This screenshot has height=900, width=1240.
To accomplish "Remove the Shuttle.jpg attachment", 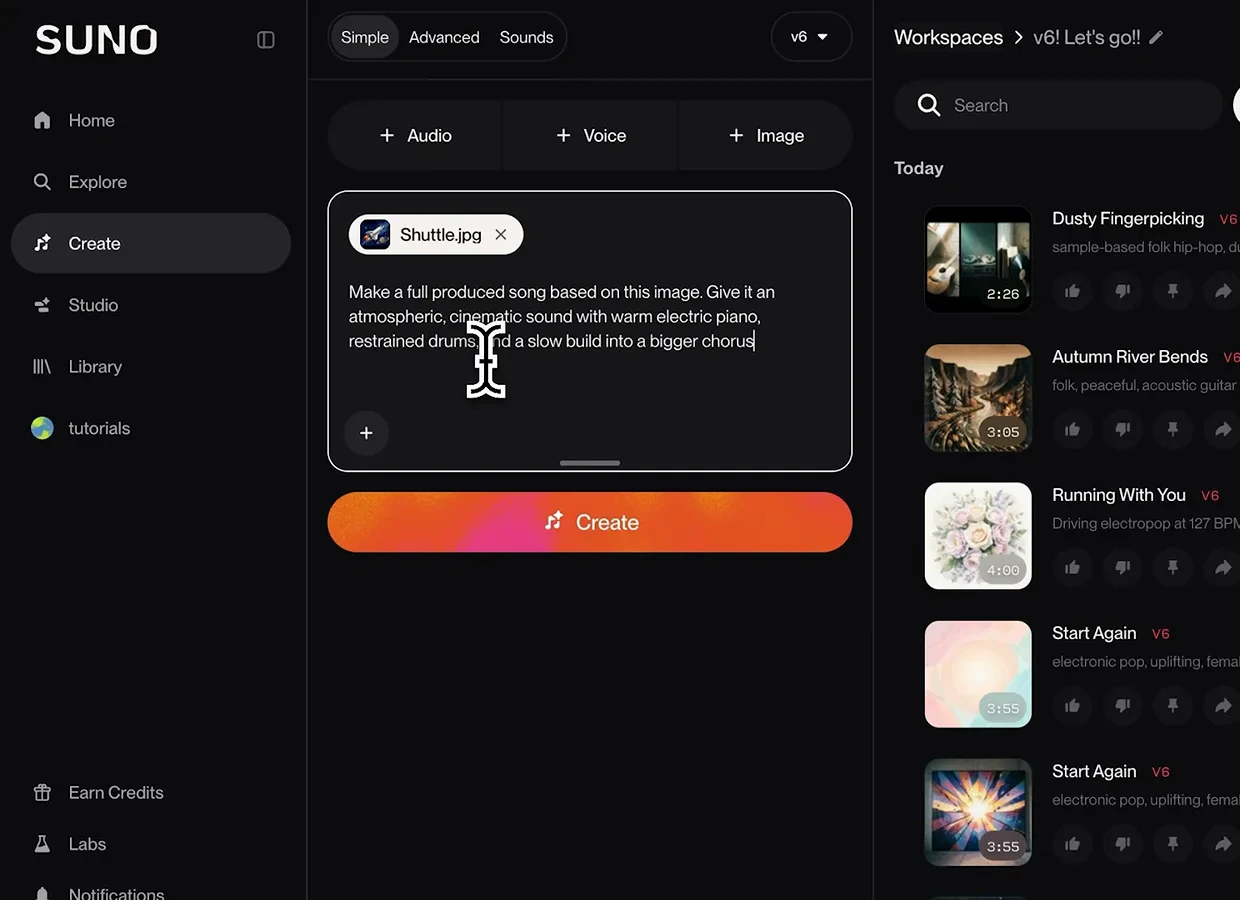I will coord(501,235).
